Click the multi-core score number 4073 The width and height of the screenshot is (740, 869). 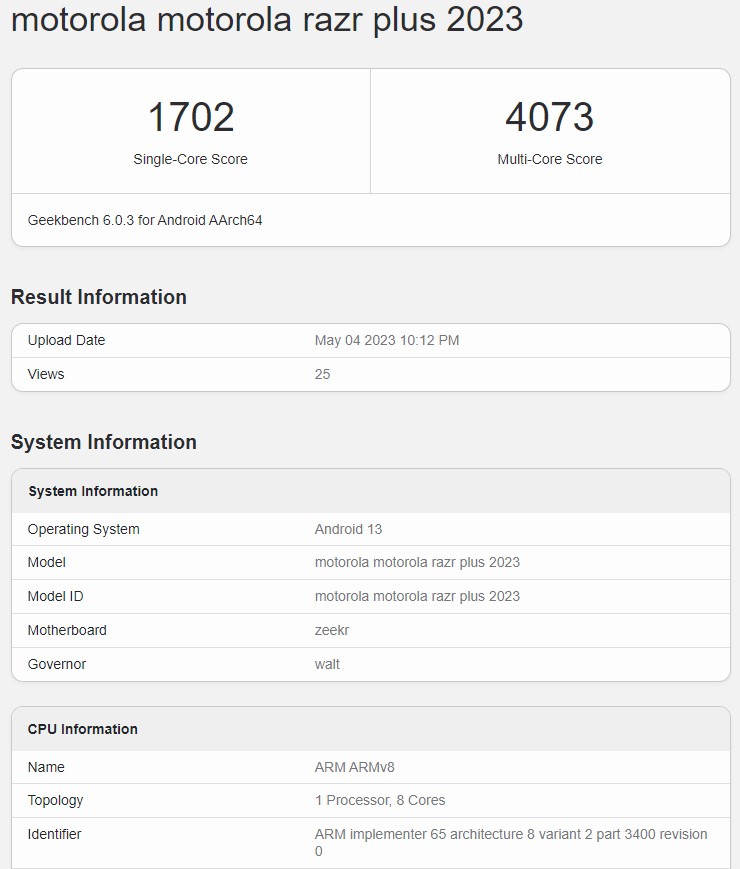(x=549, y=117)
